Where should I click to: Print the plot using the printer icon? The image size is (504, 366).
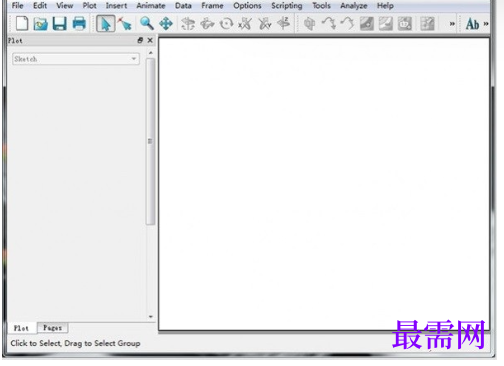tap(79, 24)
